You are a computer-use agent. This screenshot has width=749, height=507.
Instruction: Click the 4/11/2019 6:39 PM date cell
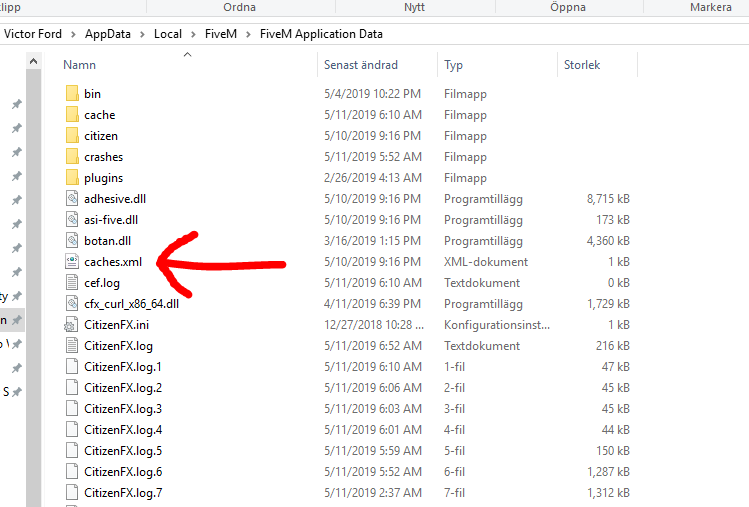373,304
